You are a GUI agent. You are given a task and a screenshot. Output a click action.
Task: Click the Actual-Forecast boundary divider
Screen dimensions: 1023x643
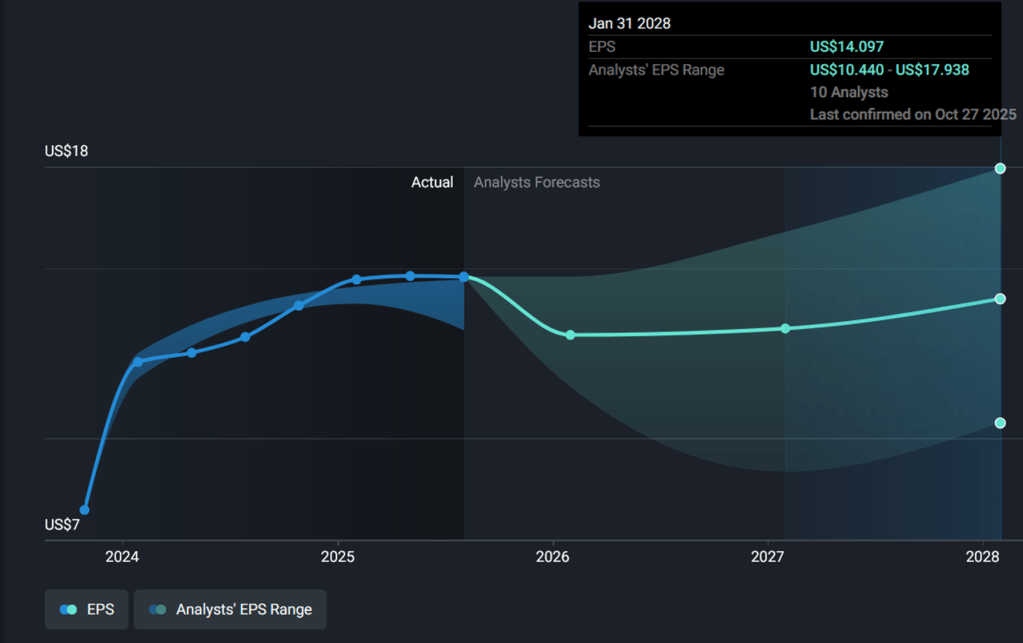tap(464, 350)
